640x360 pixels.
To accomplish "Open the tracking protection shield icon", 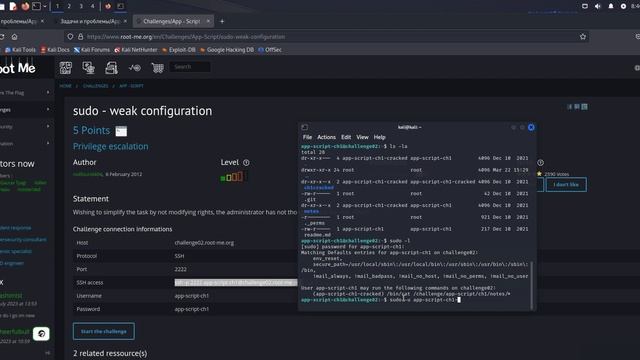I will (70, 37).
